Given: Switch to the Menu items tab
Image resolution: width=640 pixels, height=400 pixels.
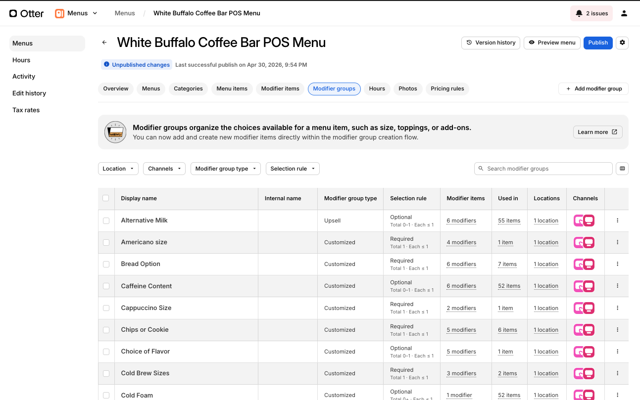Looking at the screenshot, I should [x=232, y=89].
